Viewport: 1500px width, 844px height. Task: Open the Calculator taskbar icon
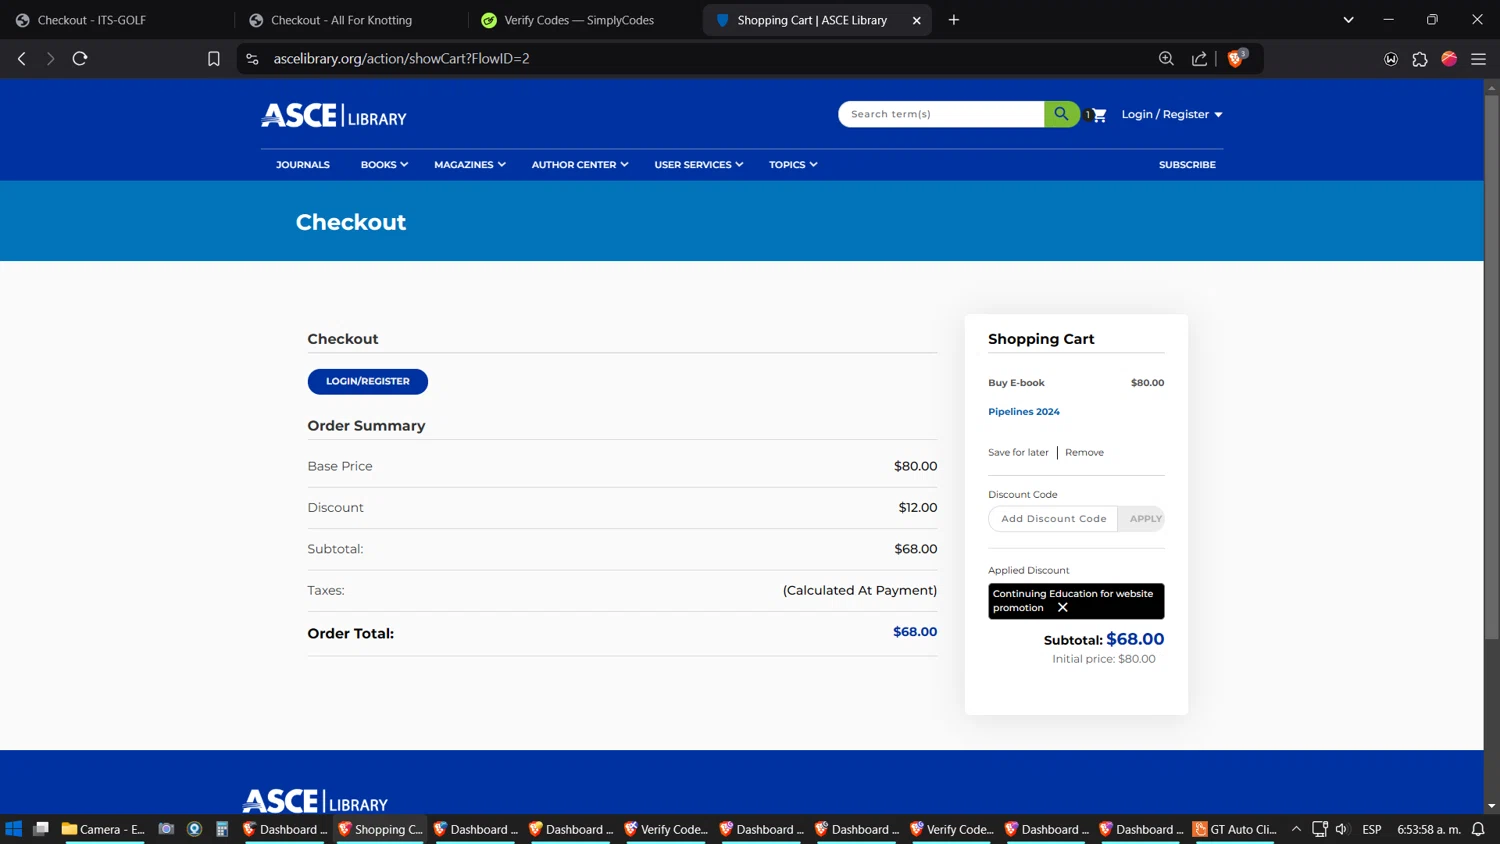pyautogui.click(x=222, y=829)
